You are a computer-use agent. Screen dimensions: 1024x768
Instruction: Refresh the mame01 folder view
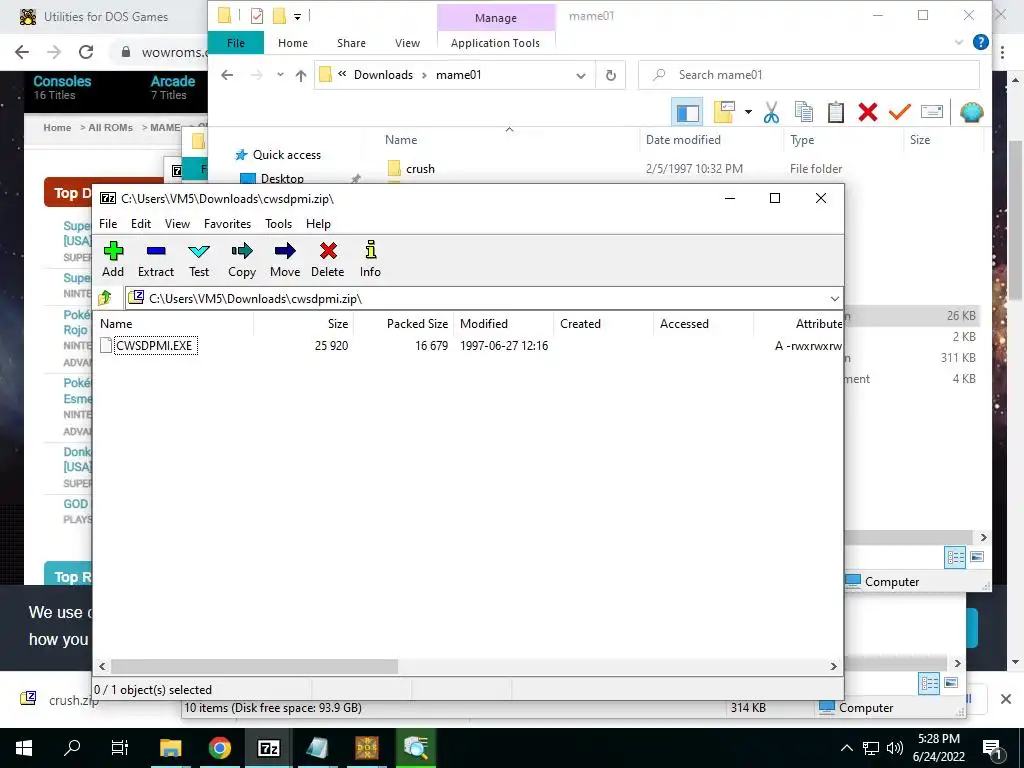(611, 75)
